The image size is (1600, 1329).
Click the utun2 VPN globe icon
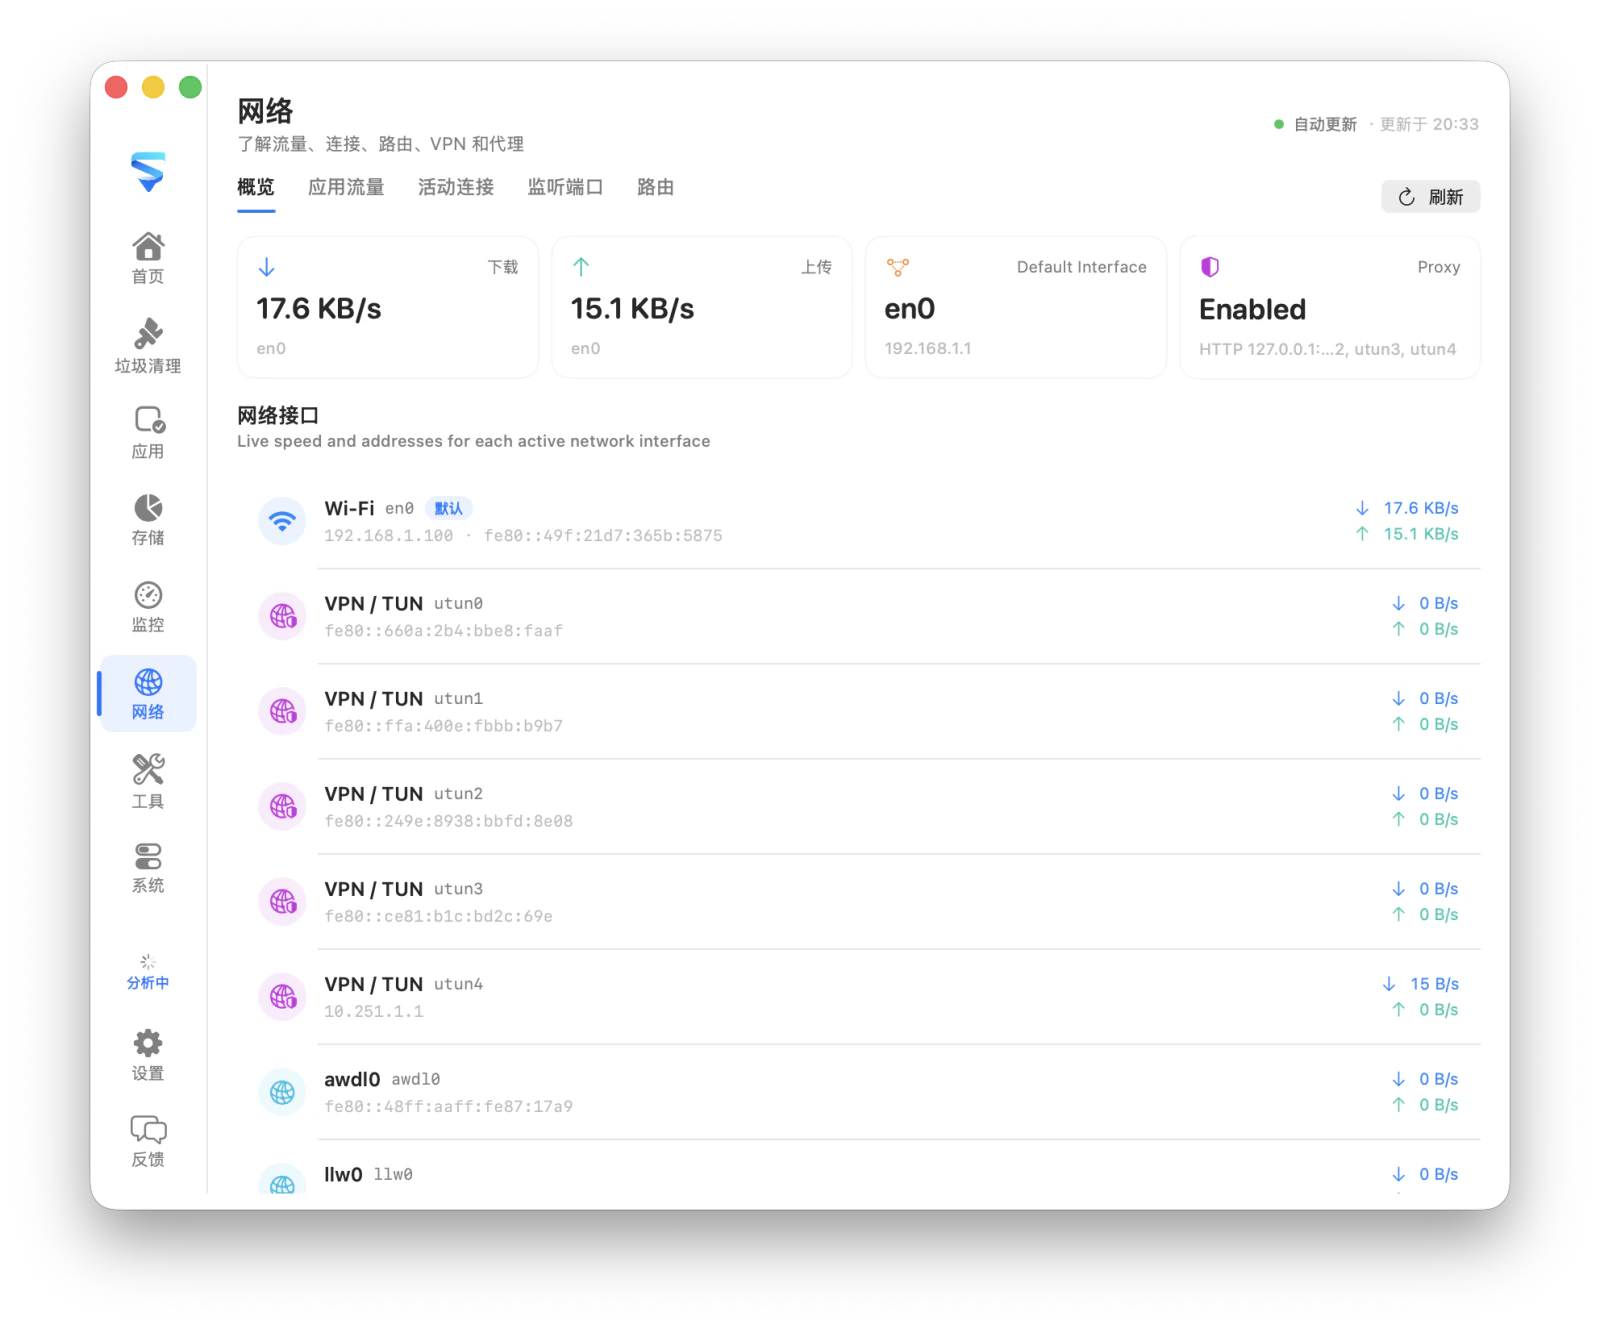click(x=283, y=806)
